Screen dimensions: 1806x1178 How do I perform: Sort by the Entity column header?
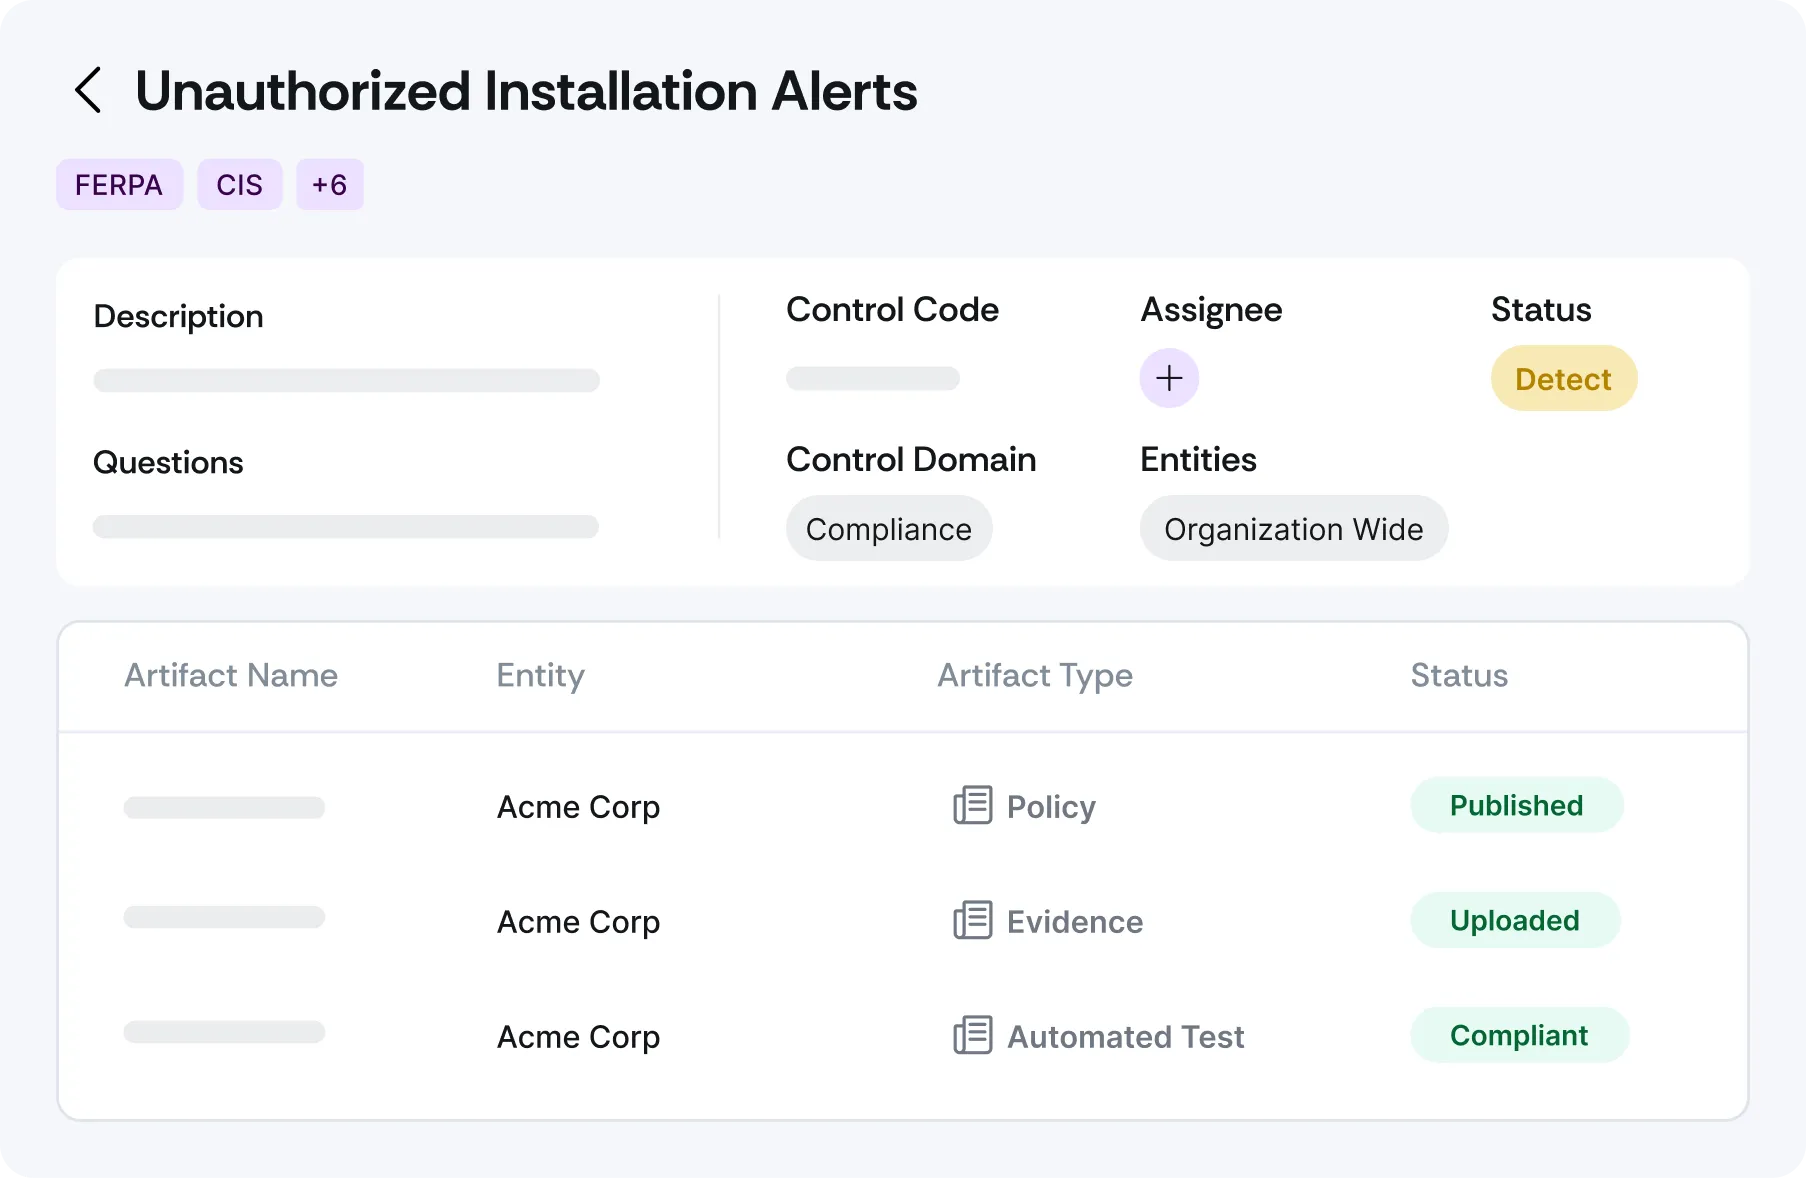point(540,676)
